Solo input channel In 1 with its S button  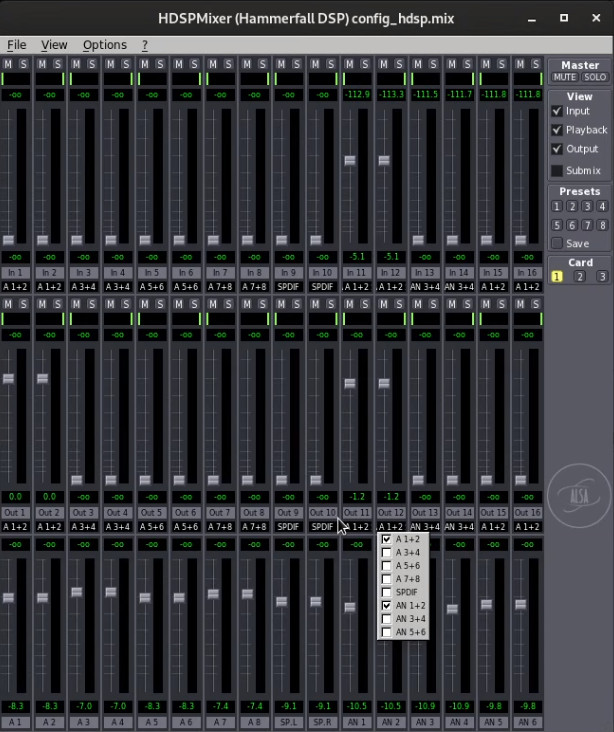point(23,64)
